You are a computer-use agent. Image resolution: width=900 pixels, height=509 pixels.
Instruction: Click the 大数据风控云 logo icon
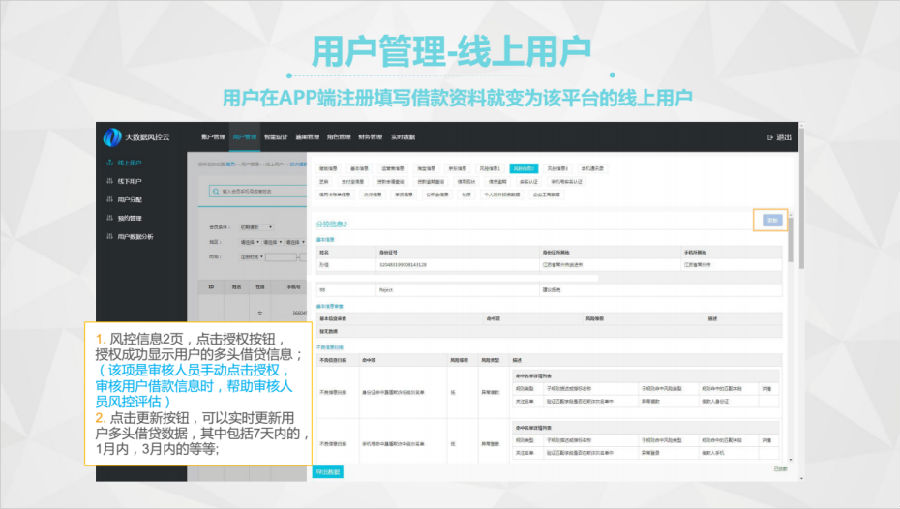(x=113, y=136)
